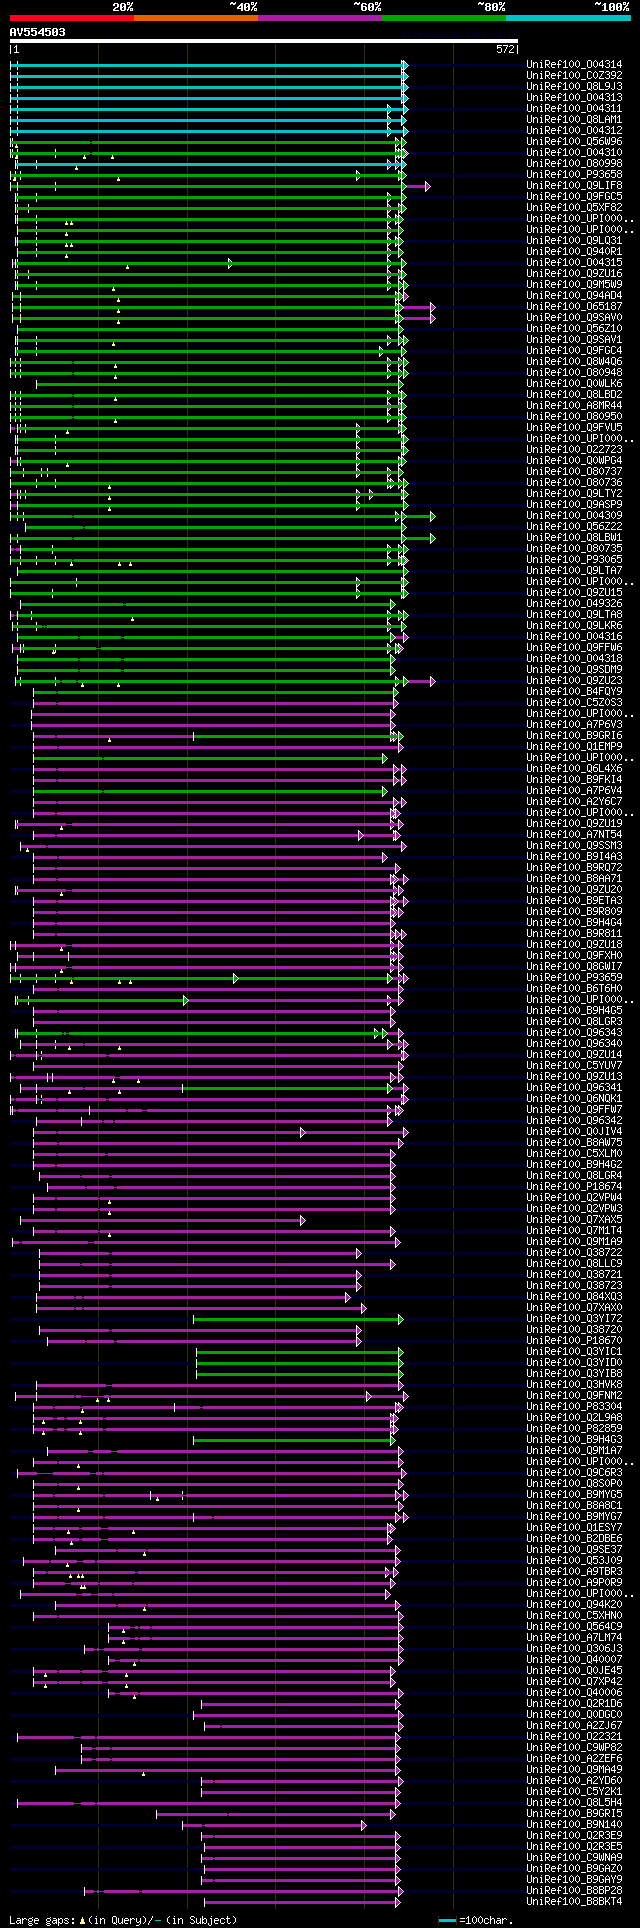Select hit UniRef100_C5YUV7

(574, 1065)
